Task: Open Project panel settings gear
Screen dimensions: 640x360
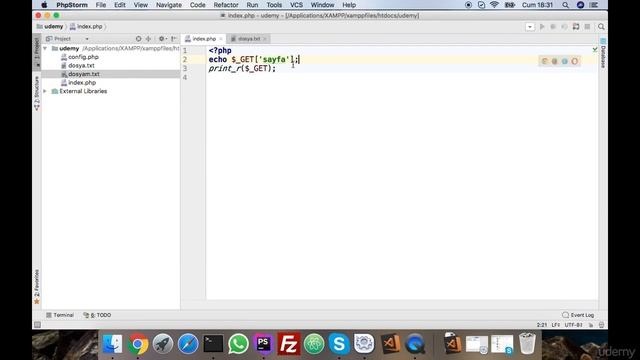Action: [x=162, y=39]
